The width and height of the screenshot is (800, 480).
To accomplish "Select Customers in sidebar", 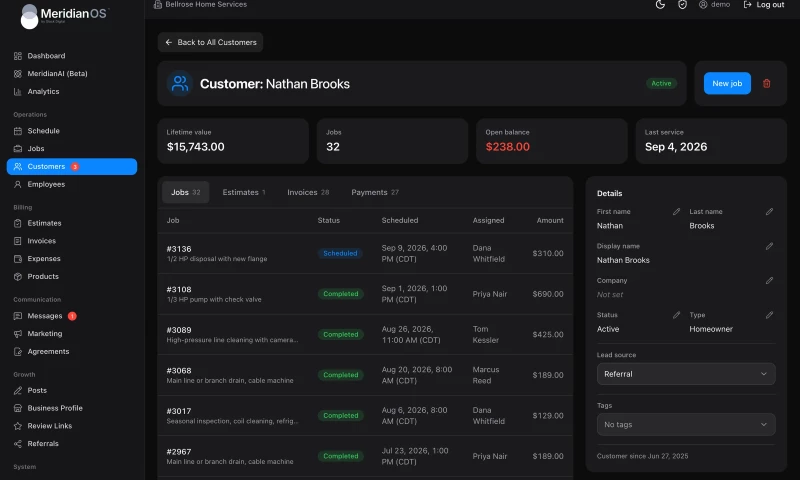I will pyautogui.click(x=72, y=166).
